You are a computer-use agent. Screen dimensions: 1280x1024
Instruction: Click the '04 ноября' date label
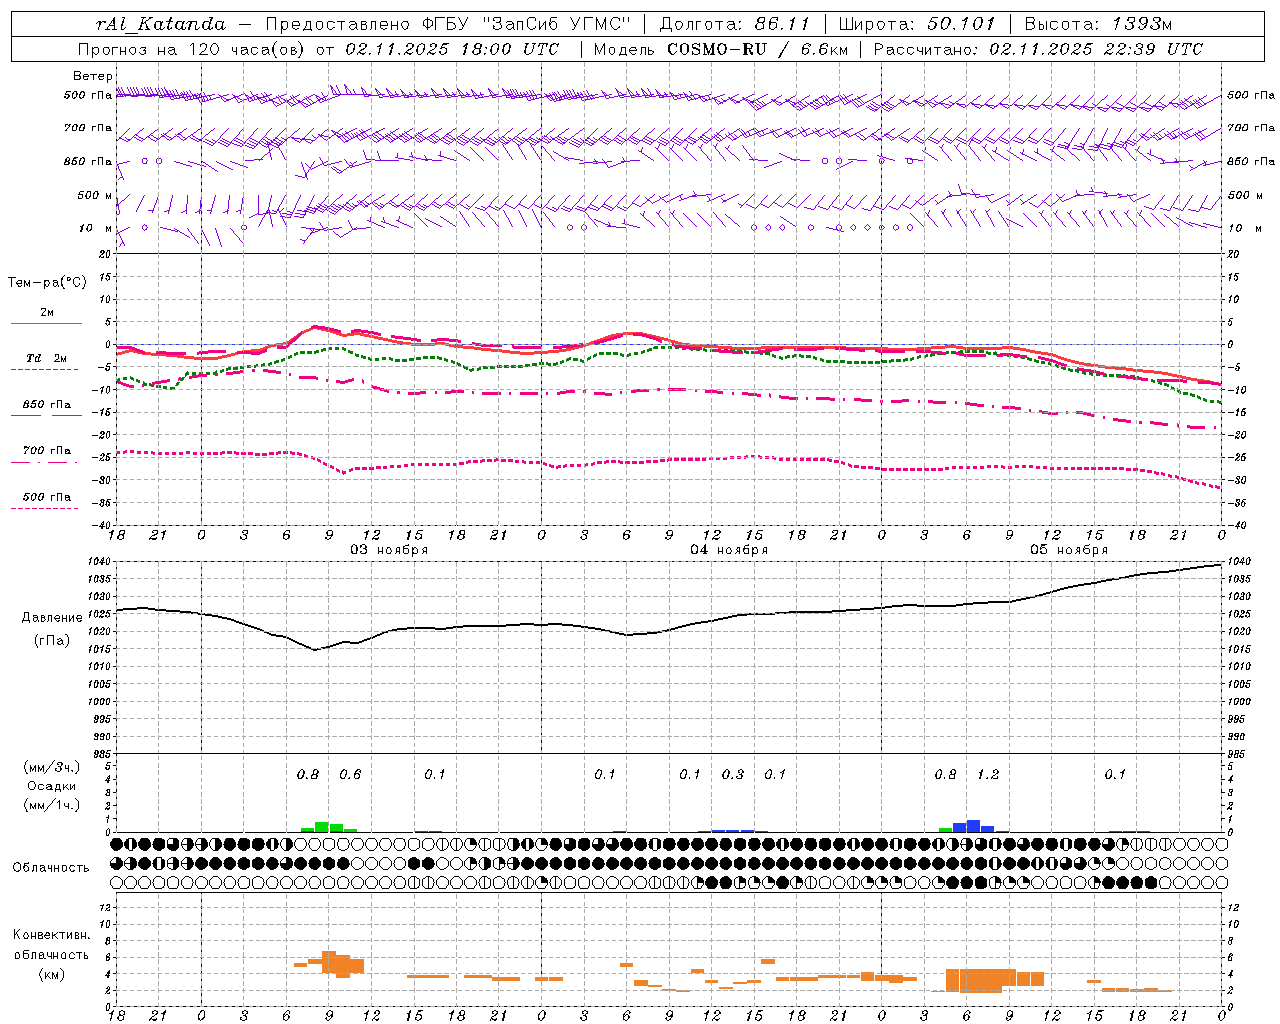(x=729, y=550)
